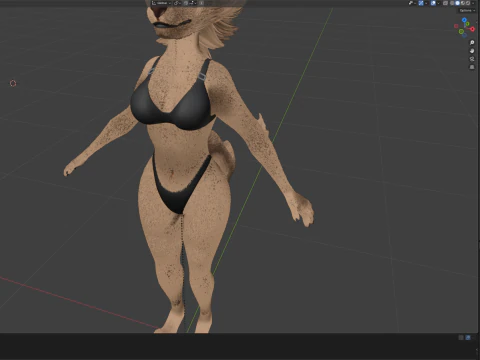Click the blue Z axis gizmo handle
This screenshot has width=480, height=360.
[x=464, y=20]
